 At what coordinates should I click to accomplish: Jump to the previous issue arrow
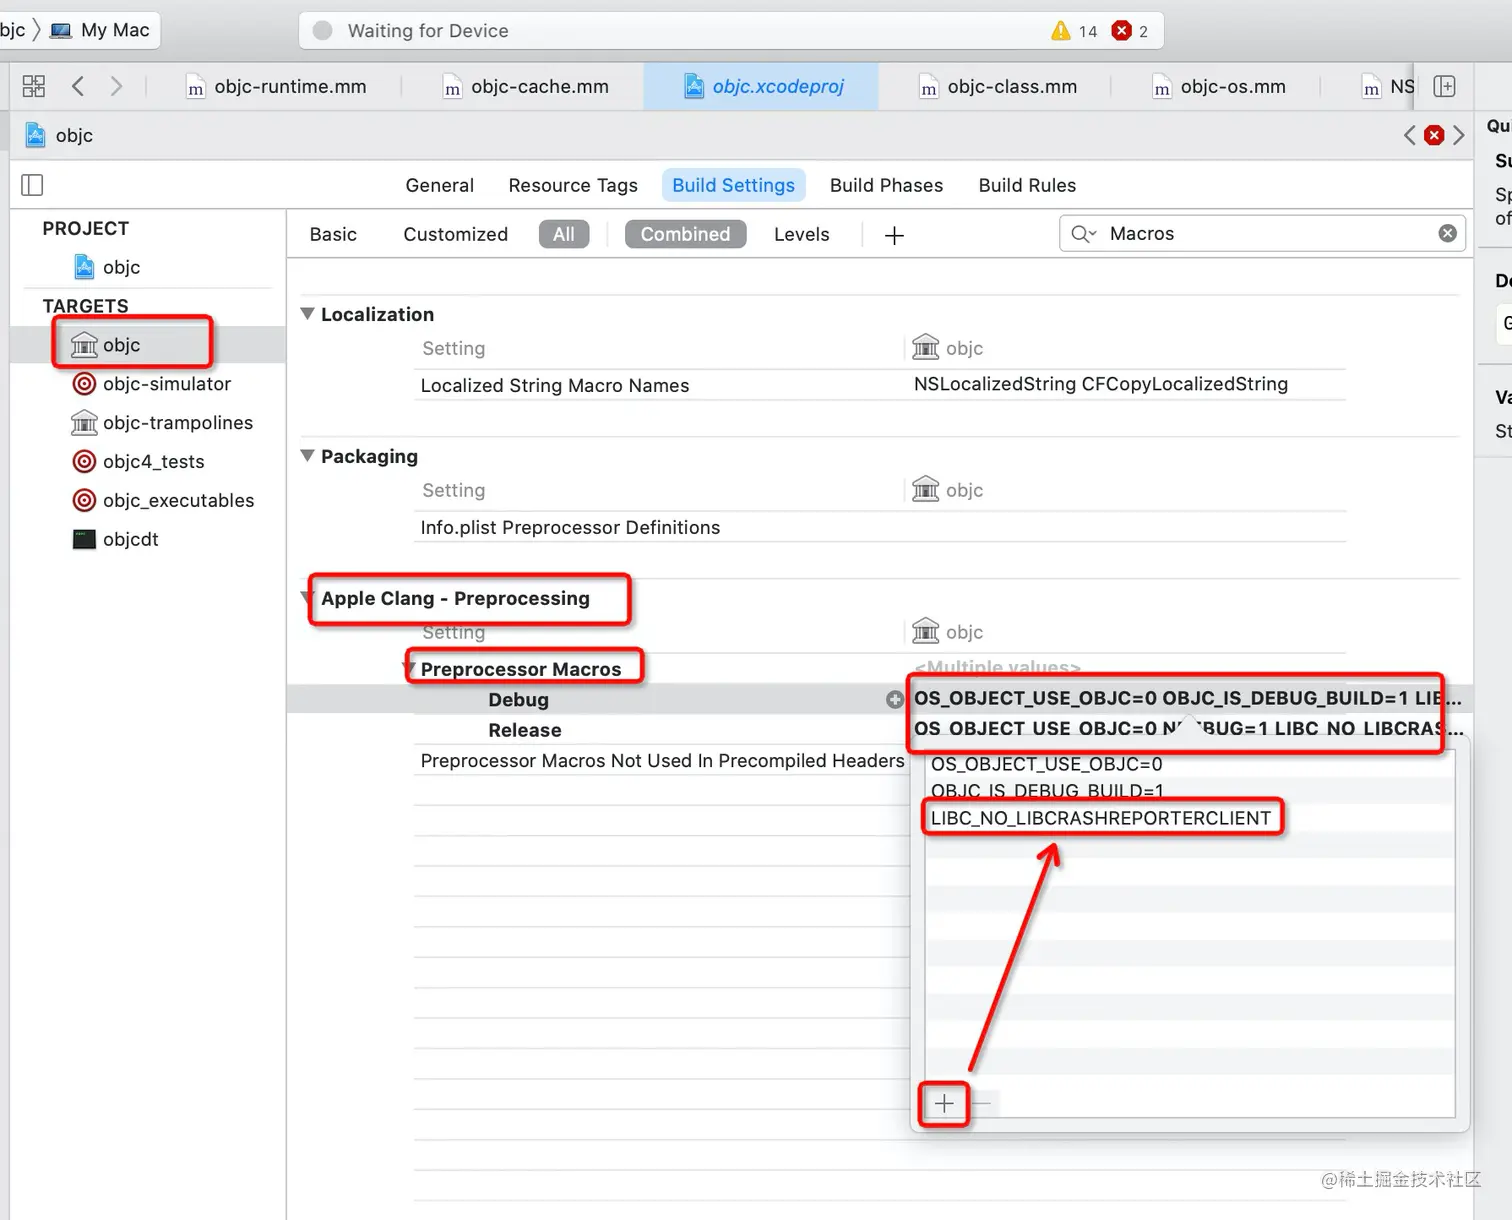[1410, 135]
